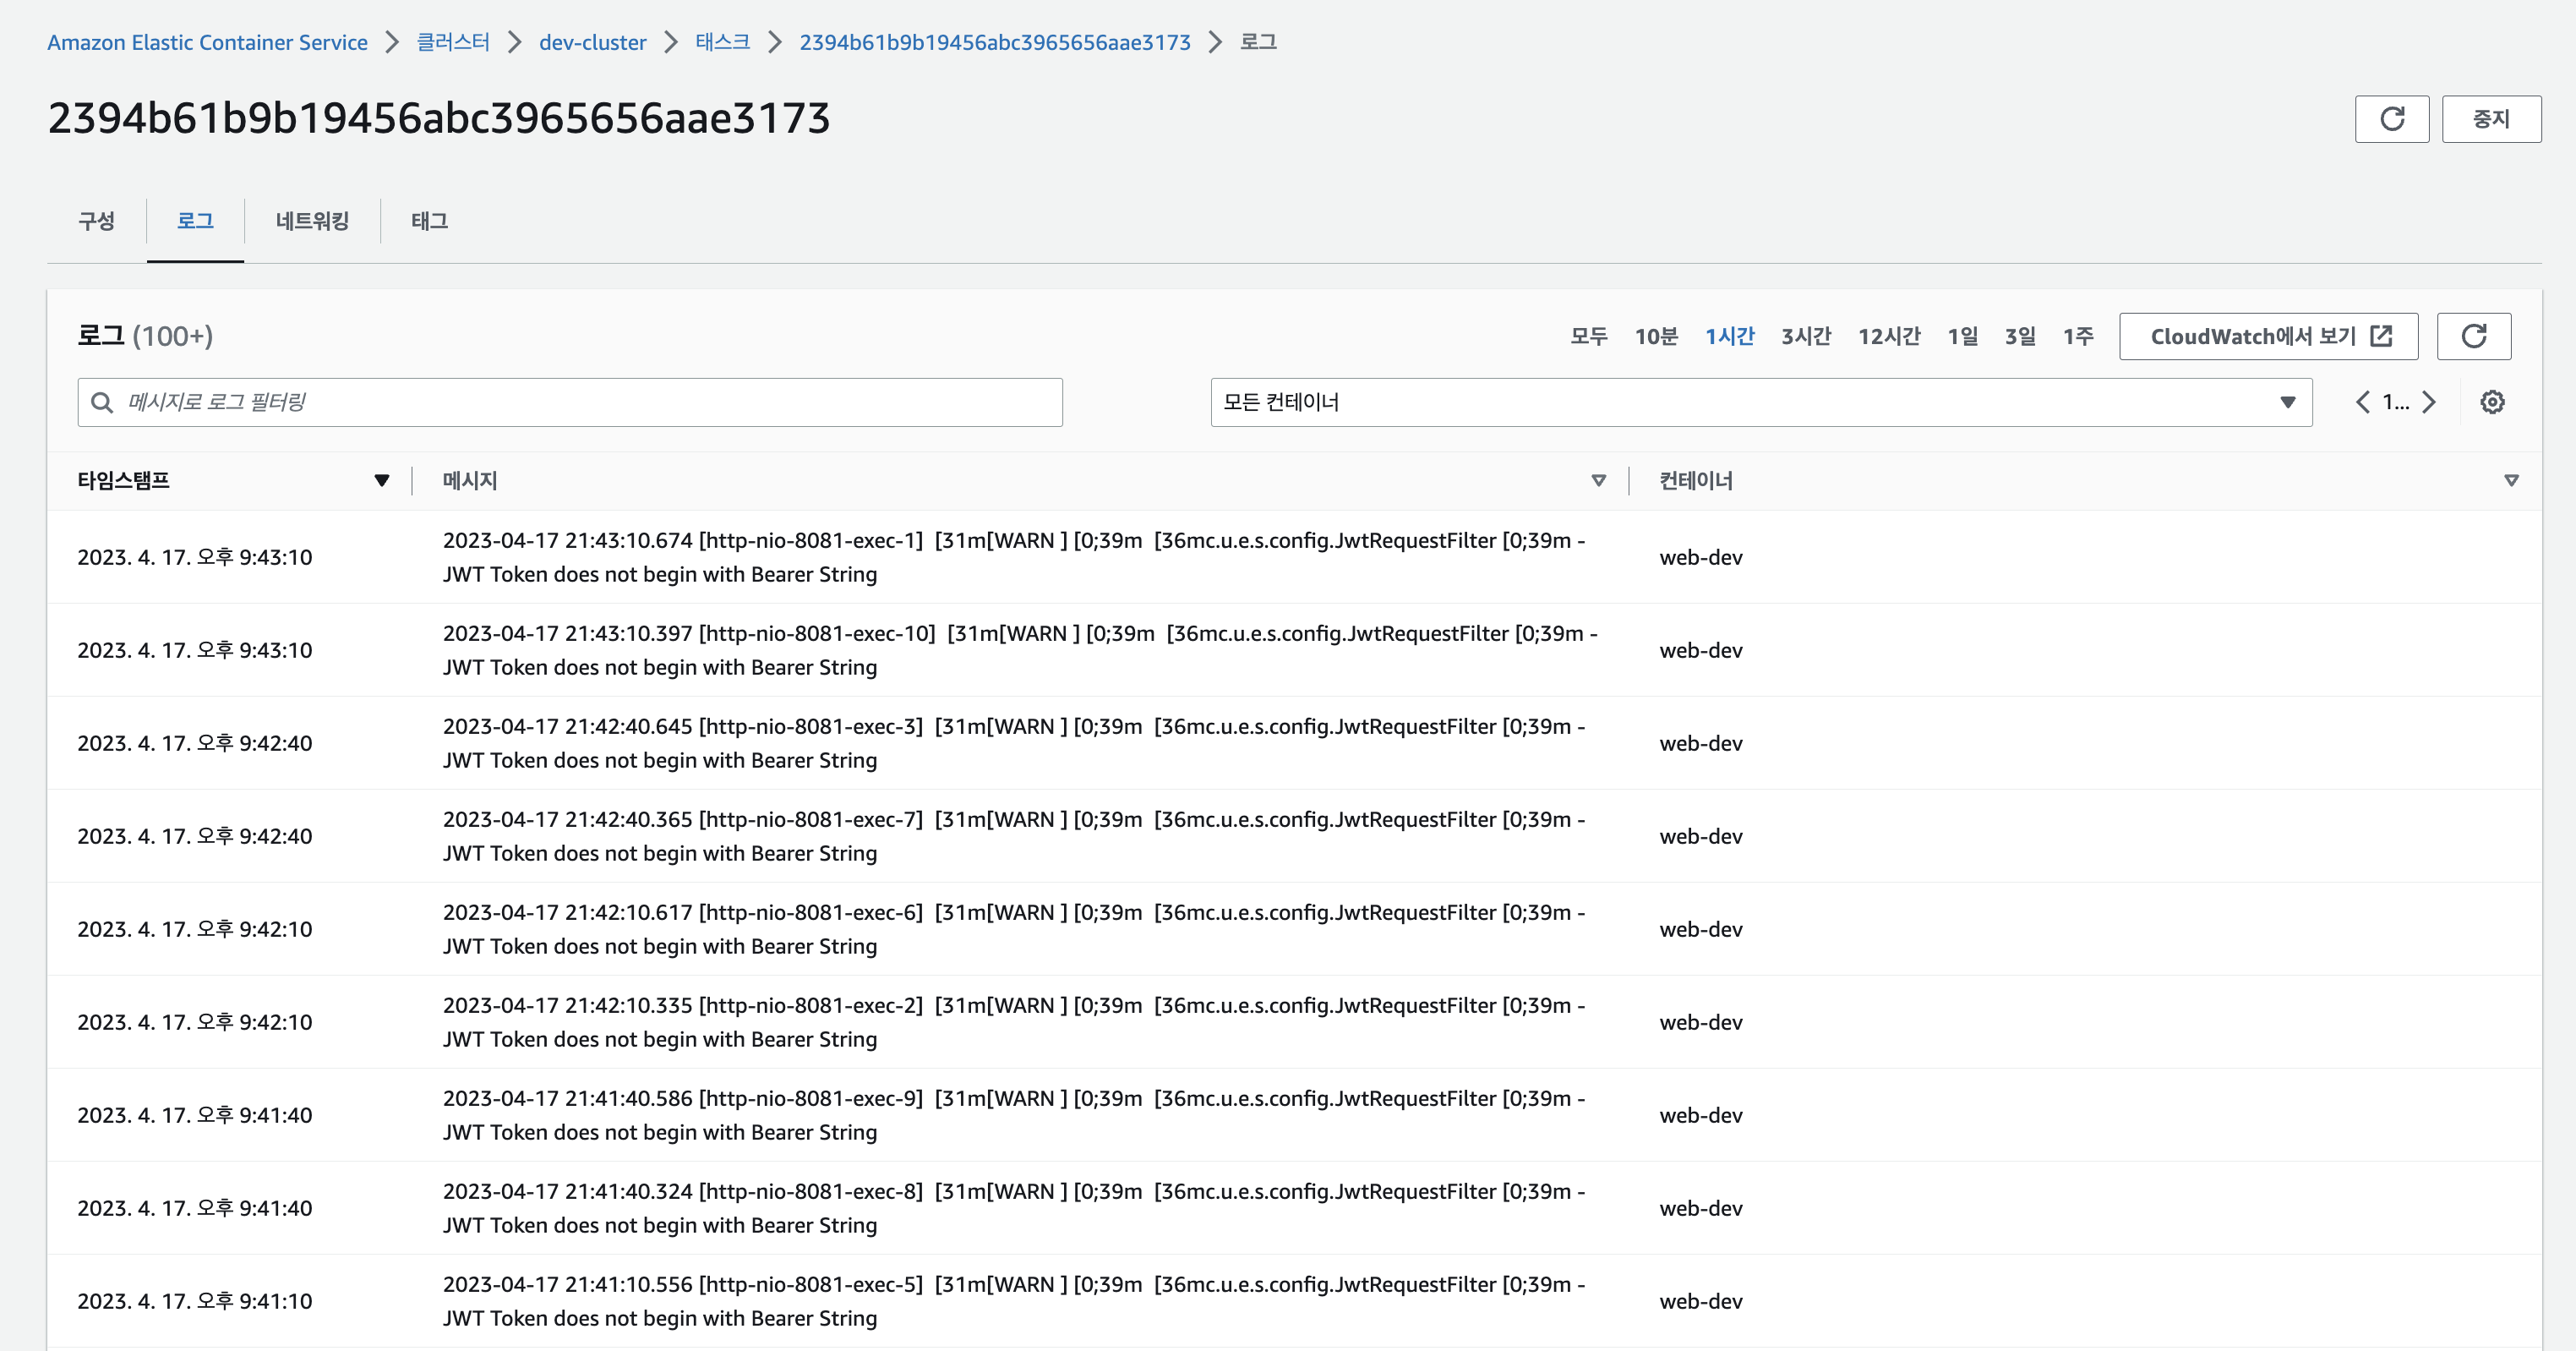Sort by the 컨테이너 column arrow
This screenshot has width=2576, height=1351.
pos(2510,481)
